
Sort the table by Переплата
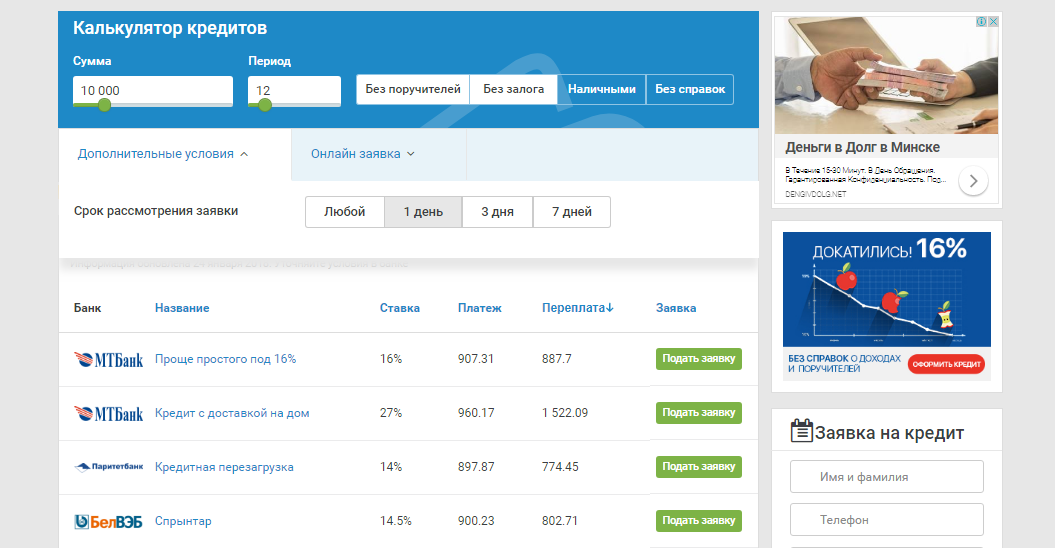point(578,308)
